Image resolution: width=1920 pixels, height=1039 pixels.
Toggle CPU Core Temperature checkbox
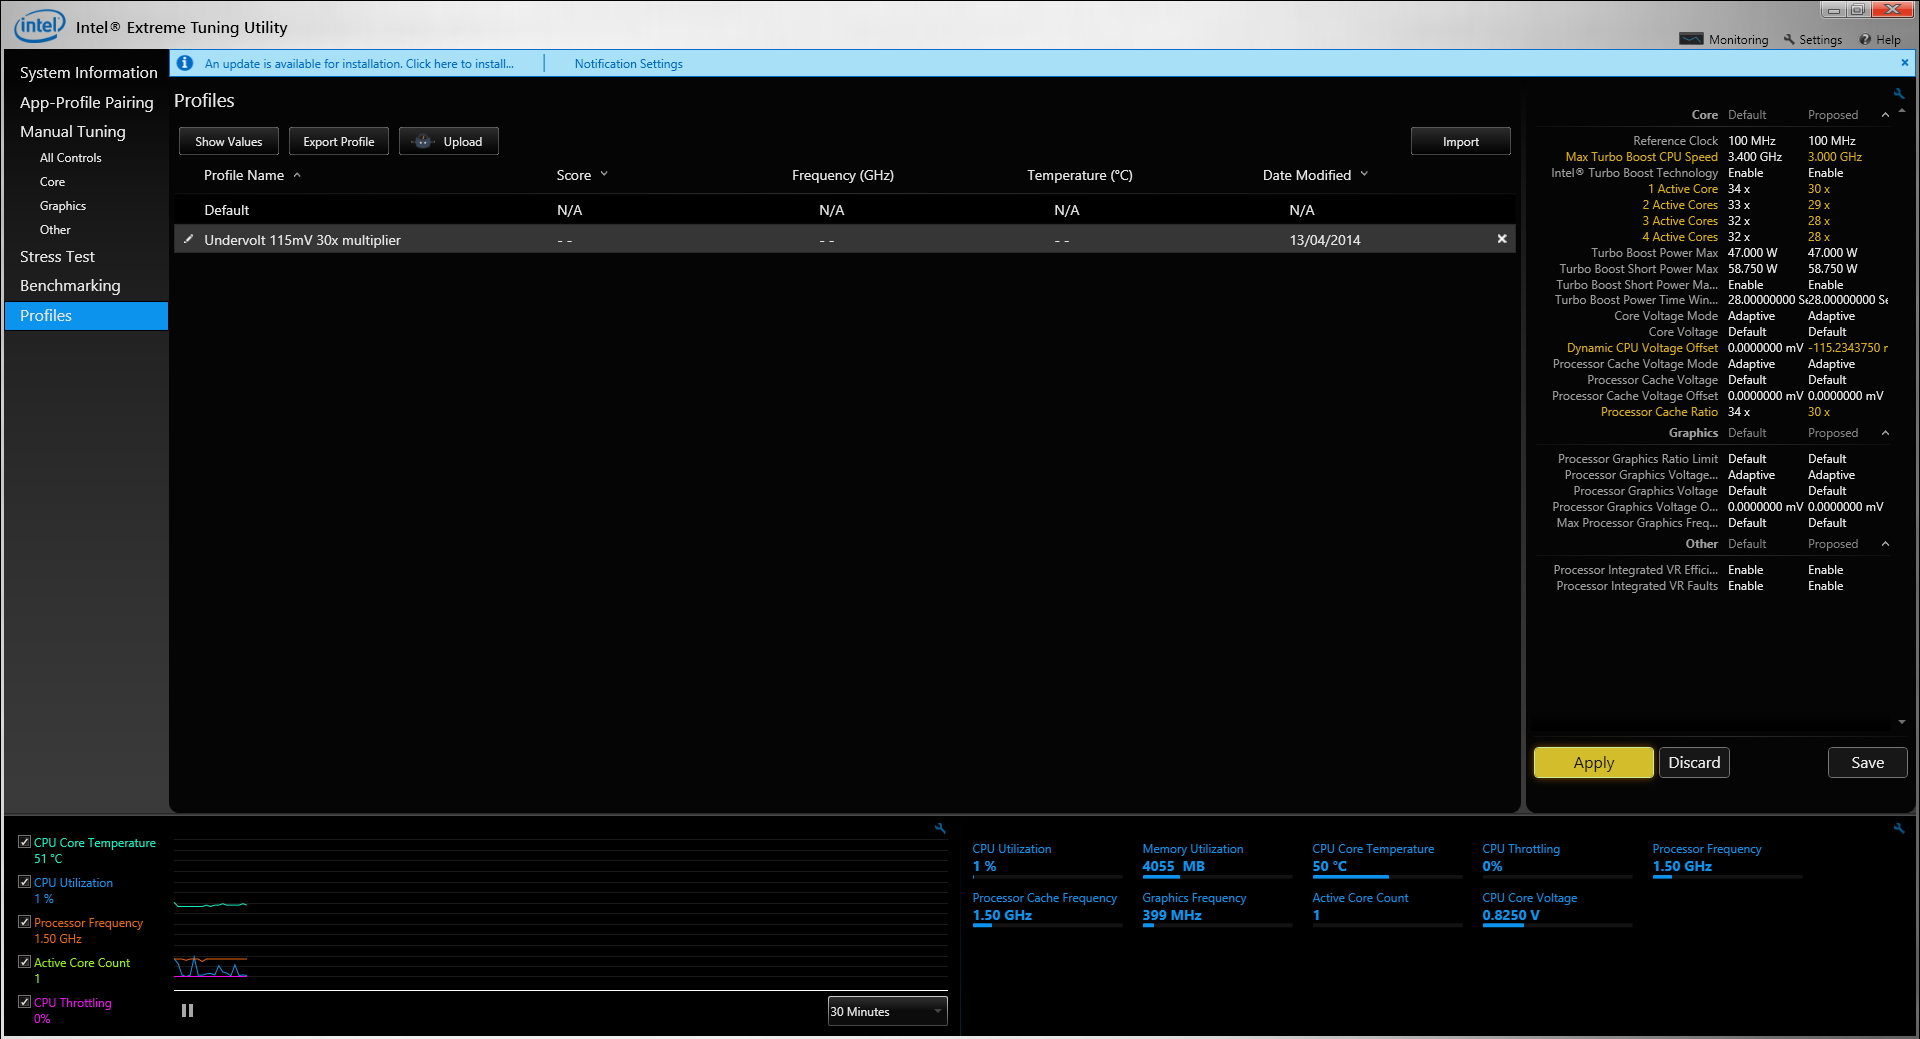24,842
